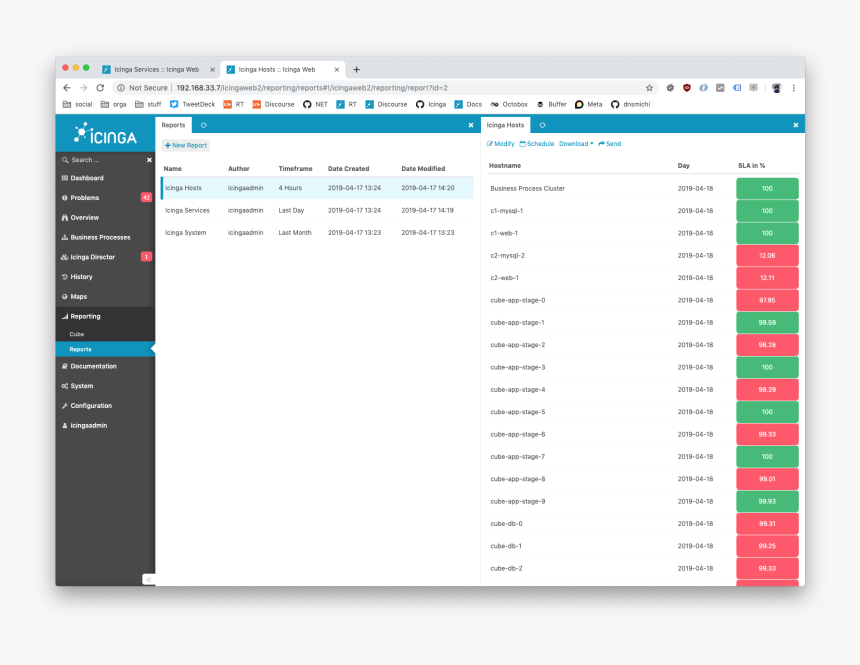
Task: Open the Download dropdown menu
Action: 576,144
